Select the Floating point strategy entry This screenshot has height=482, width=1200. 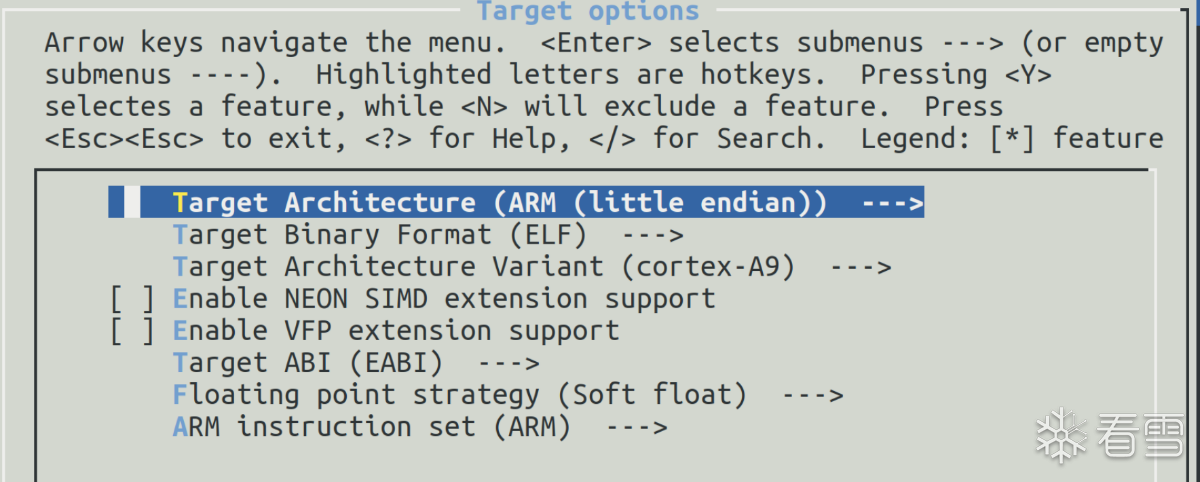(x=460, y=395)
